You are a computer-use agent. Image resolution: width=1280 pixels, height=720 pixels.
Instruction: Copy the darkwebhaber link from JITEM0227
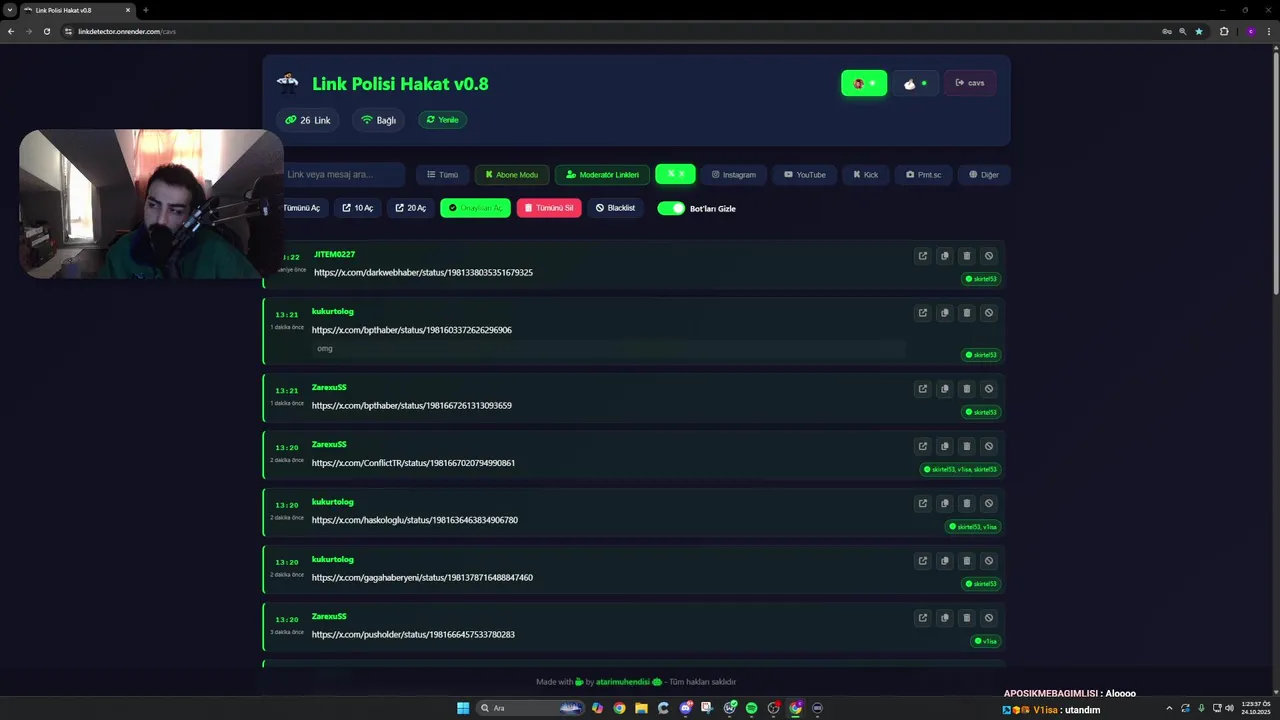pyautogui.click(x=944, y=256)
